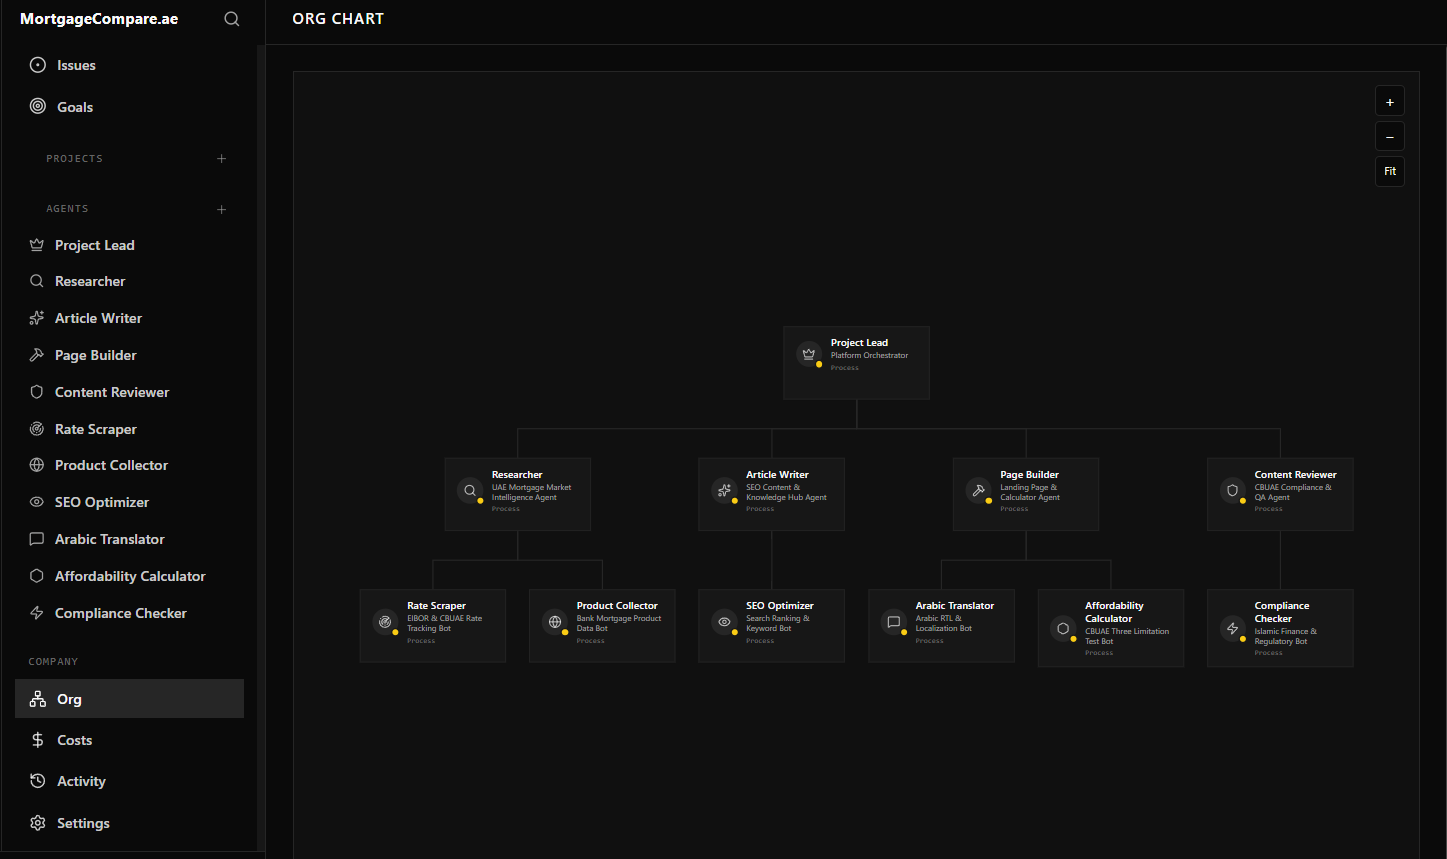Viewport: 1447px width, 859px height.
Task: Open the Issues page
Action: [x=76, y=65]
